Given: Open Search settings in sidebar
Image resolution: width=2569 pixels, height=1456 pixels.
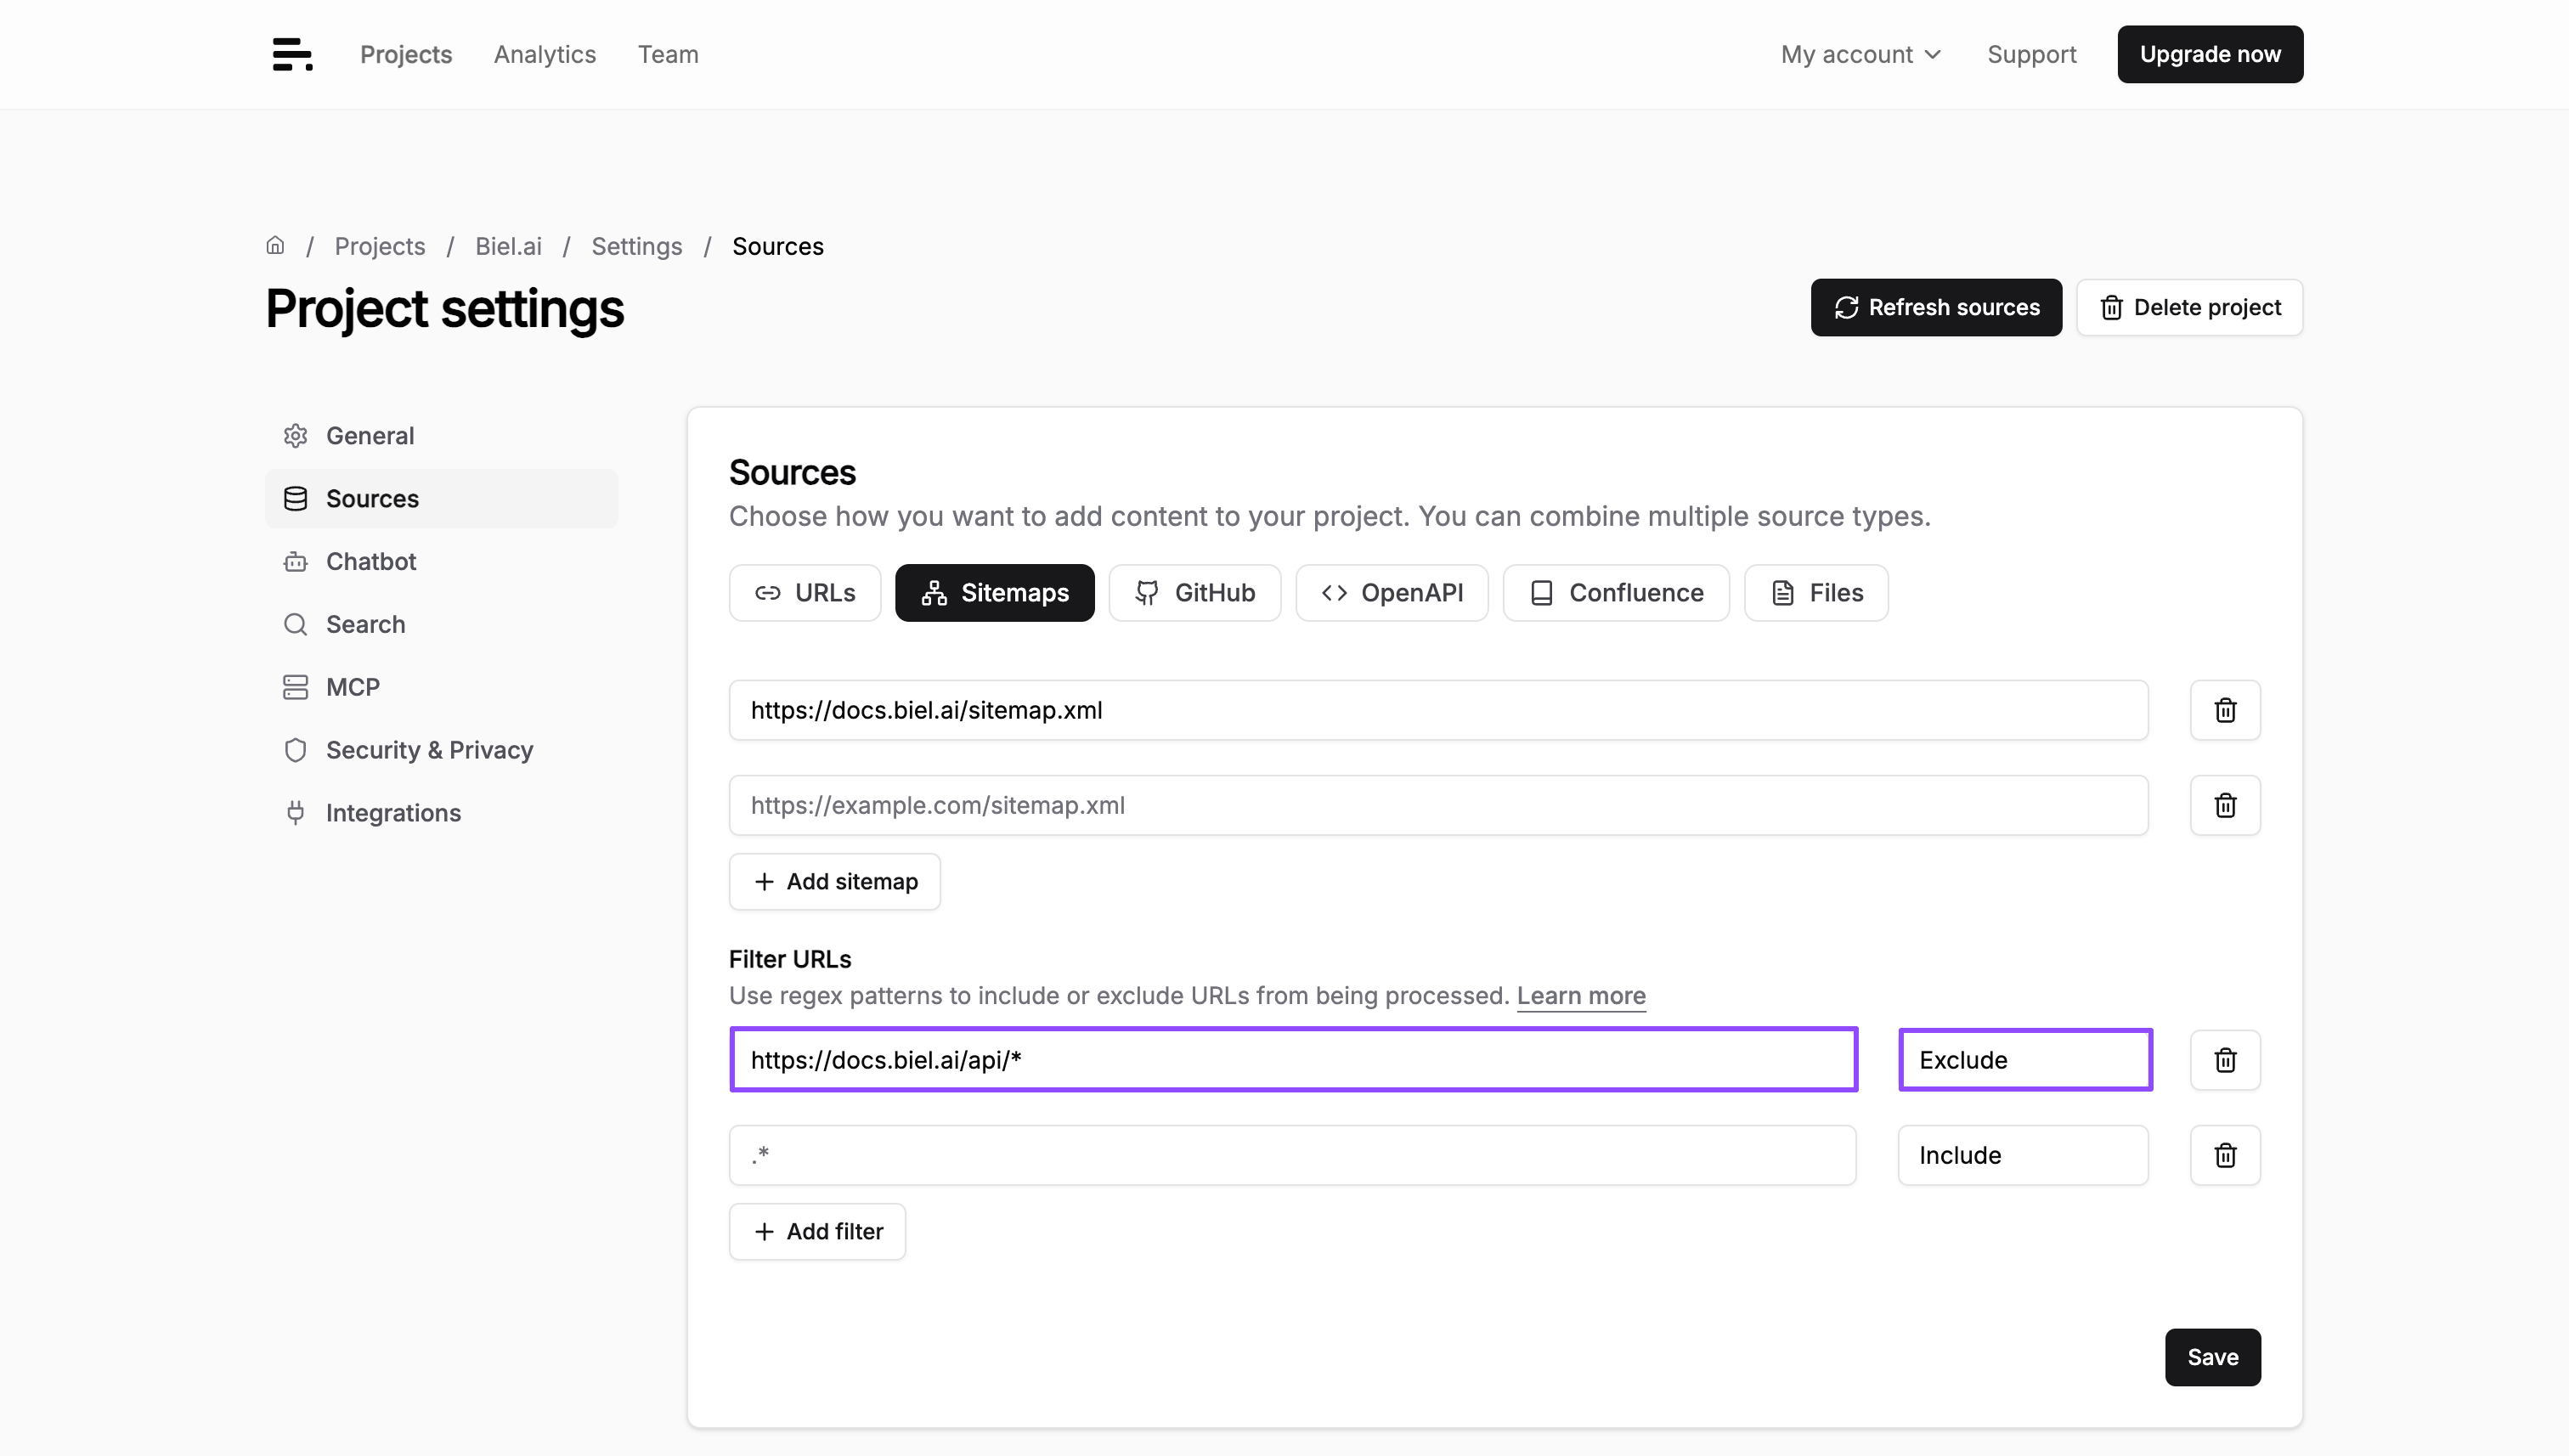Looking at the screenshot, I should click(441, 624).
